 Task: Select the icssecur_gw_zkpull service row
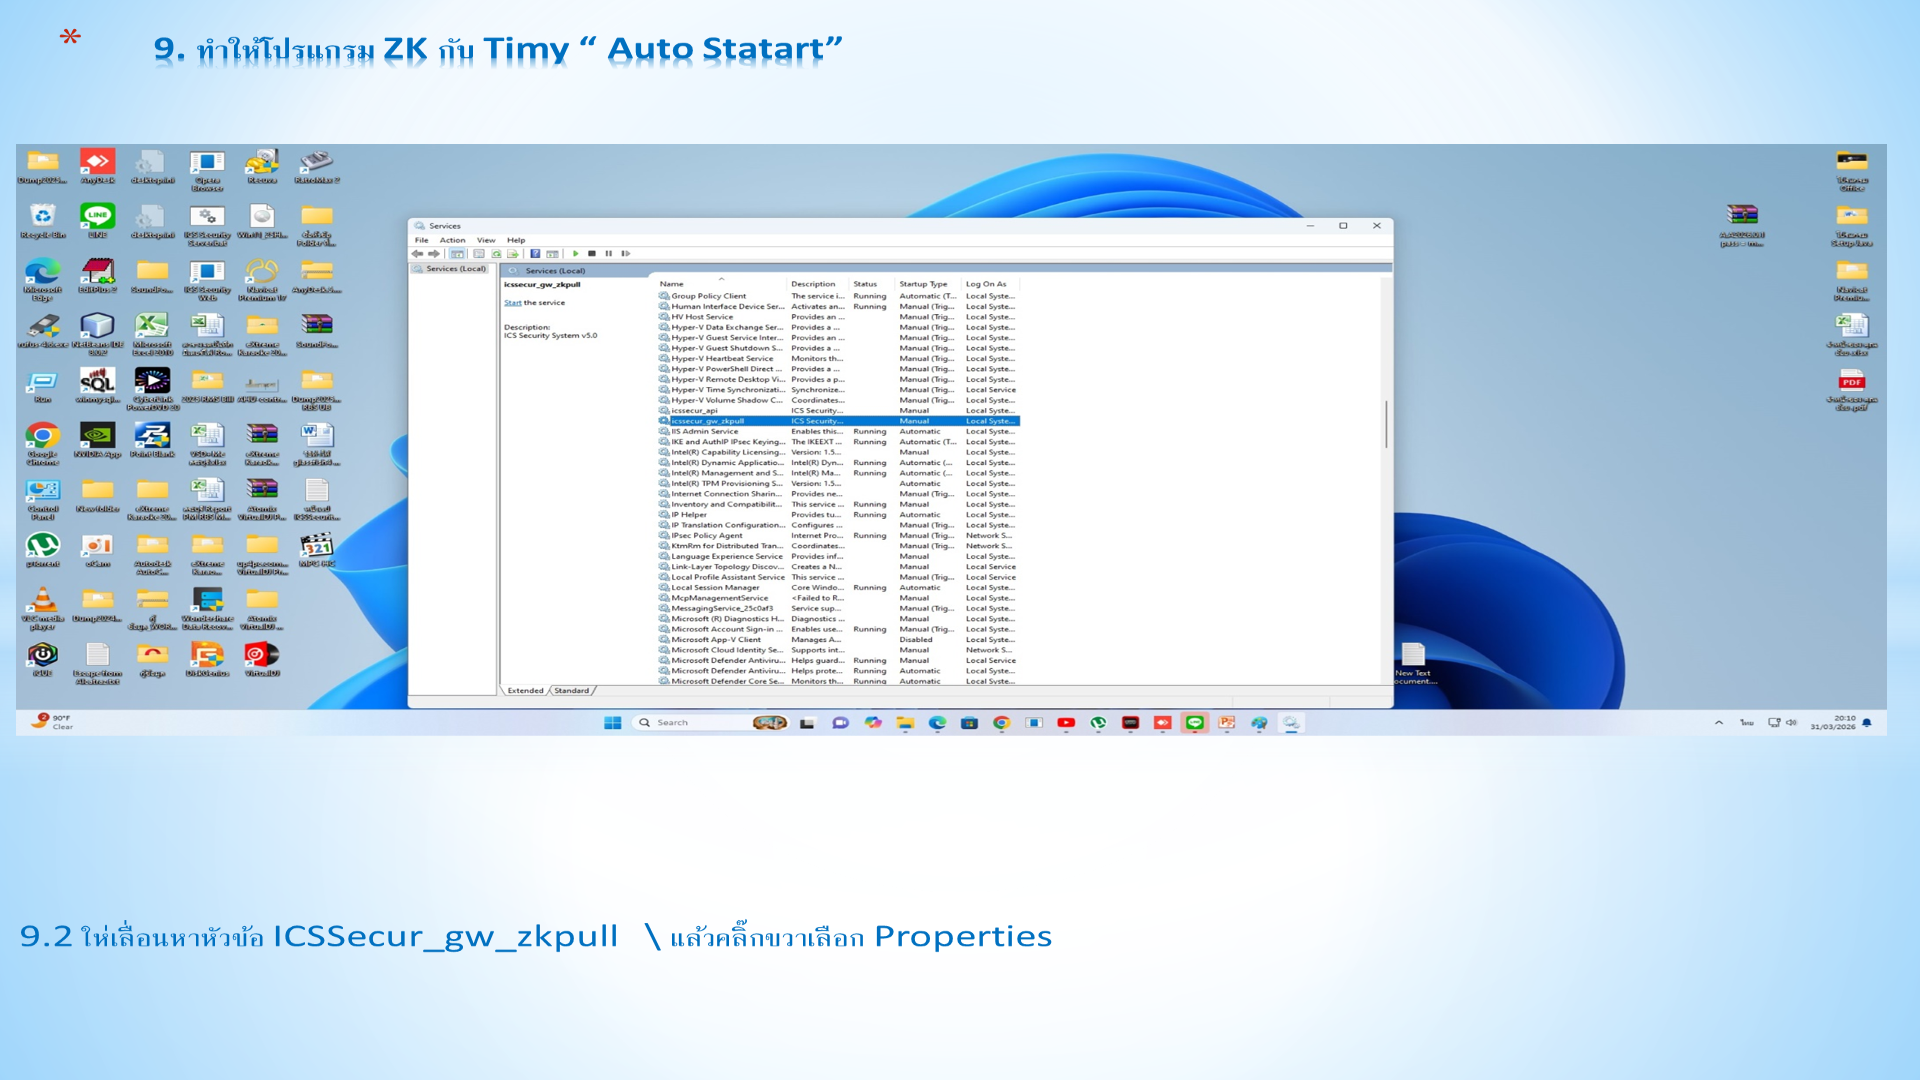(838, 421)
